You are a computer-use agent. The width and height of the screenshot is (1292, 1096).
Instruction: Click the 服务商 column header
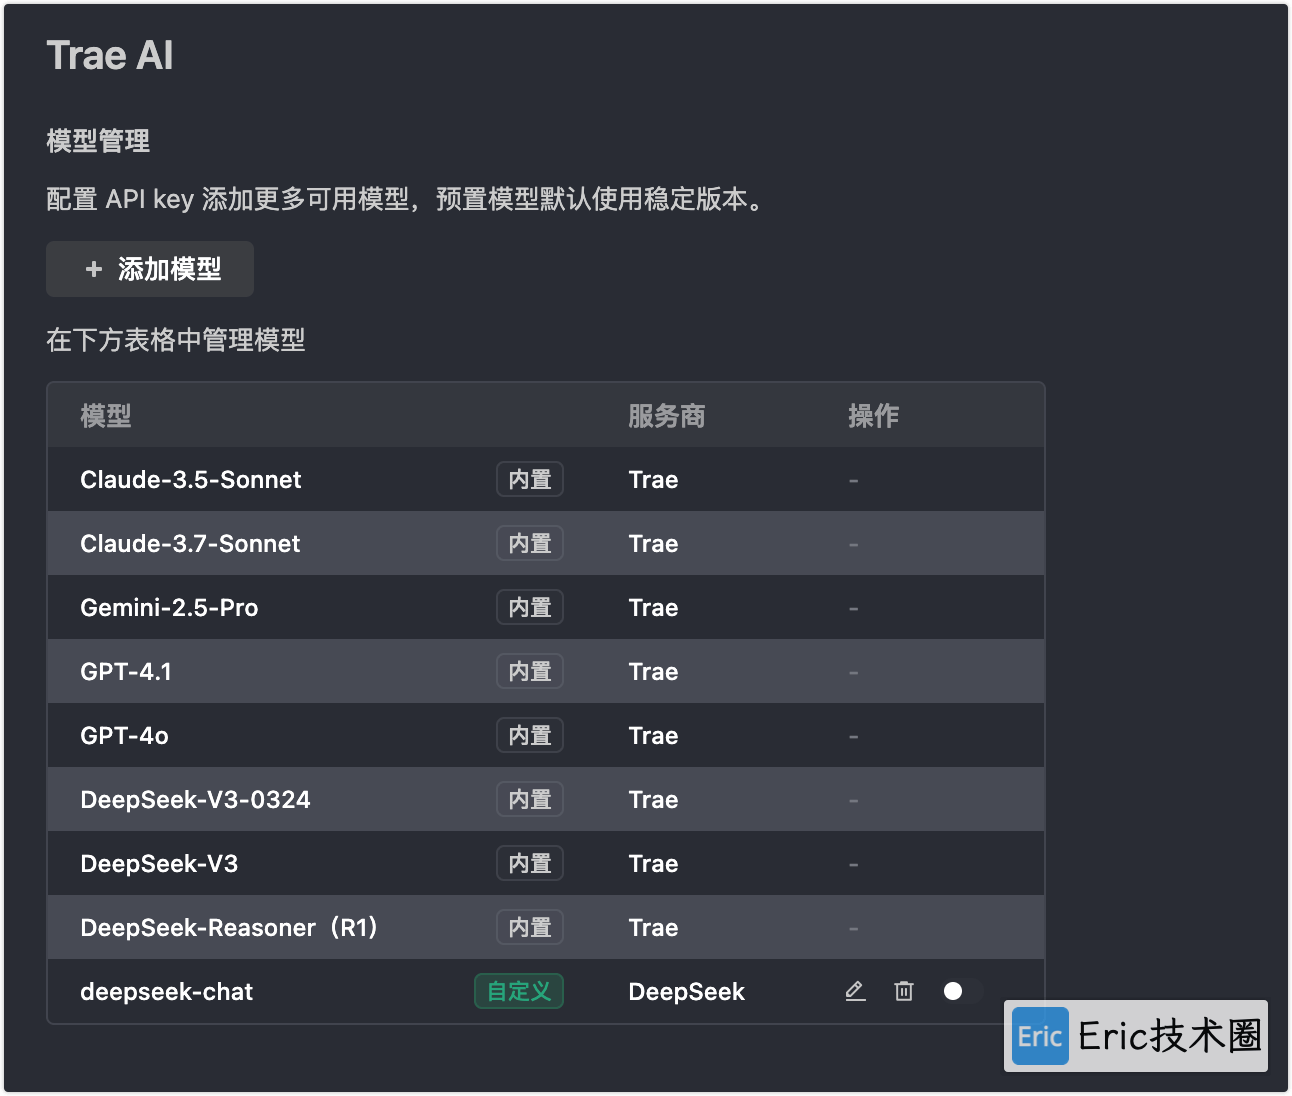click(x=666, y=416)
